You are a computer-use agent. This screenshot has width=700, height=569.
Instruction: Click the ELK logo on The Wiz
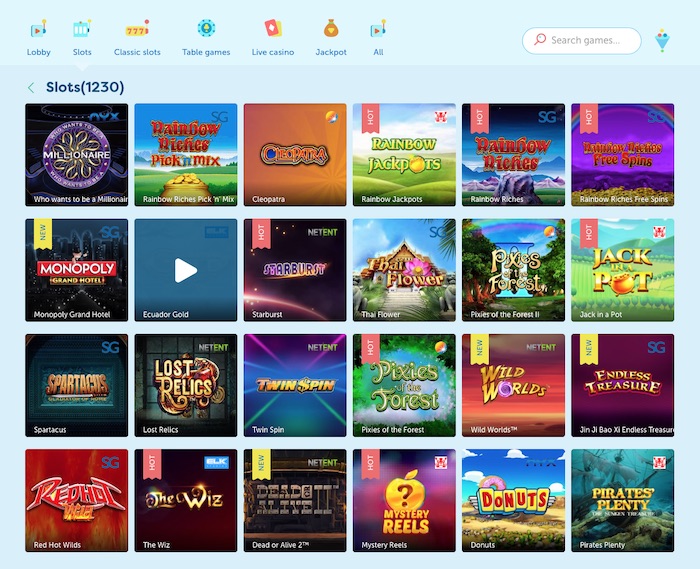click(x=217, y=462)
